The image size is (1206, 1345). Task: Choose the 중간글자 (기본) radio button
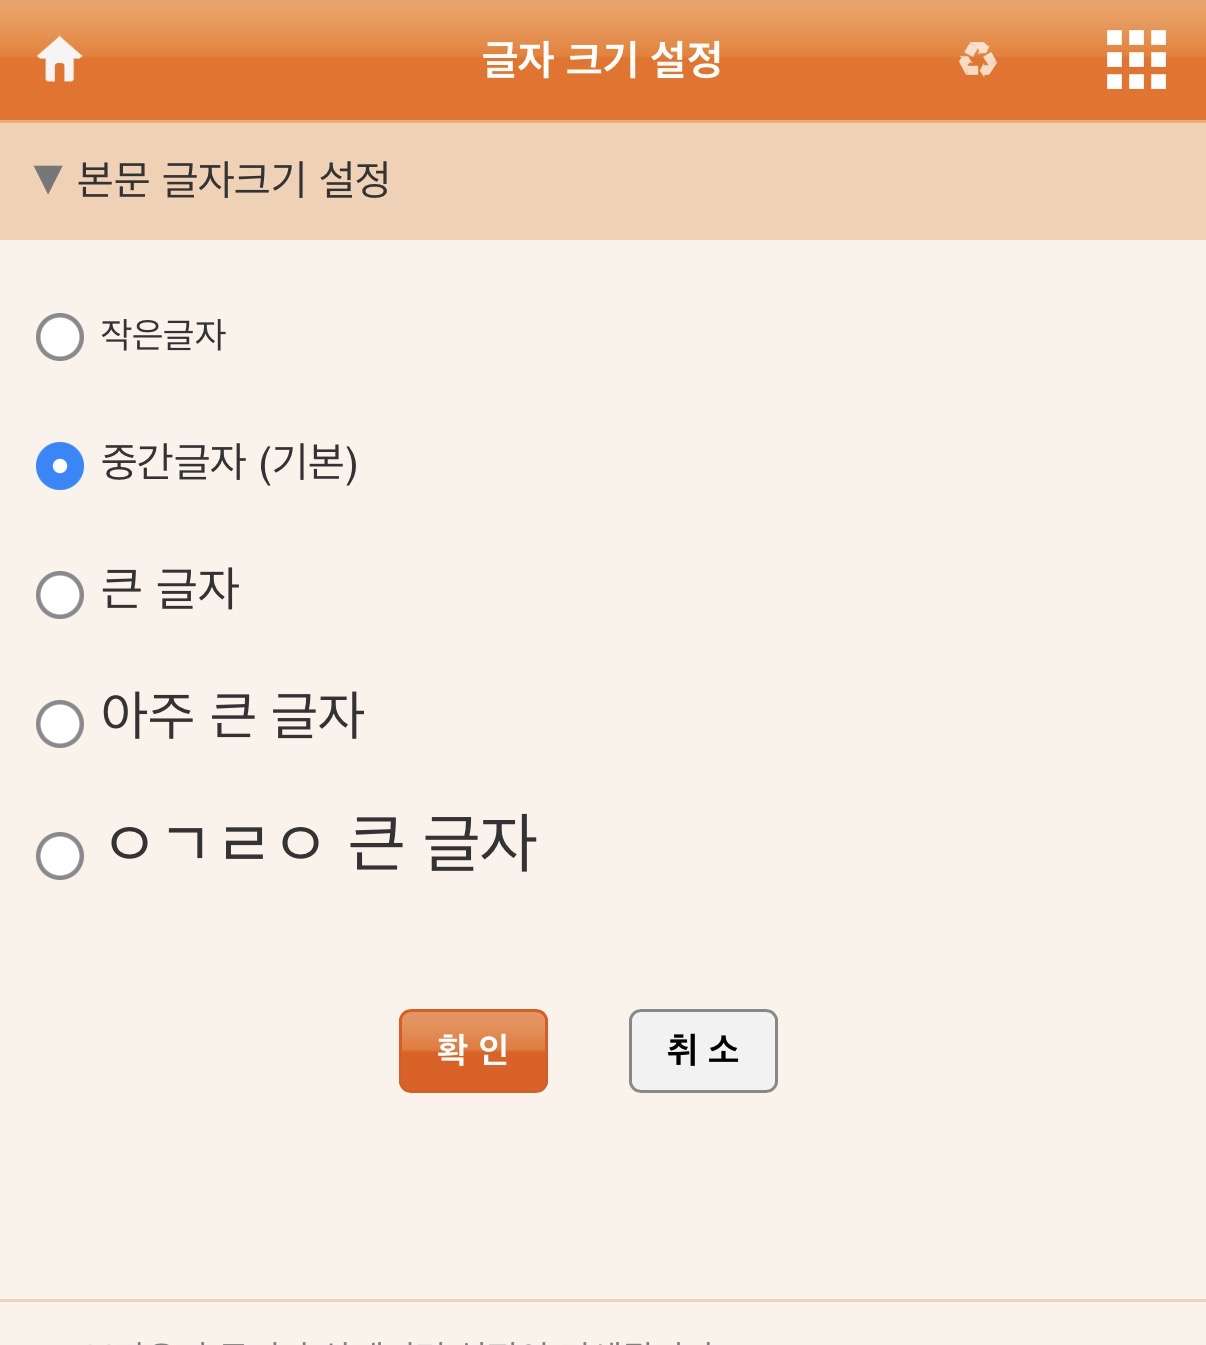pos(60,466)
